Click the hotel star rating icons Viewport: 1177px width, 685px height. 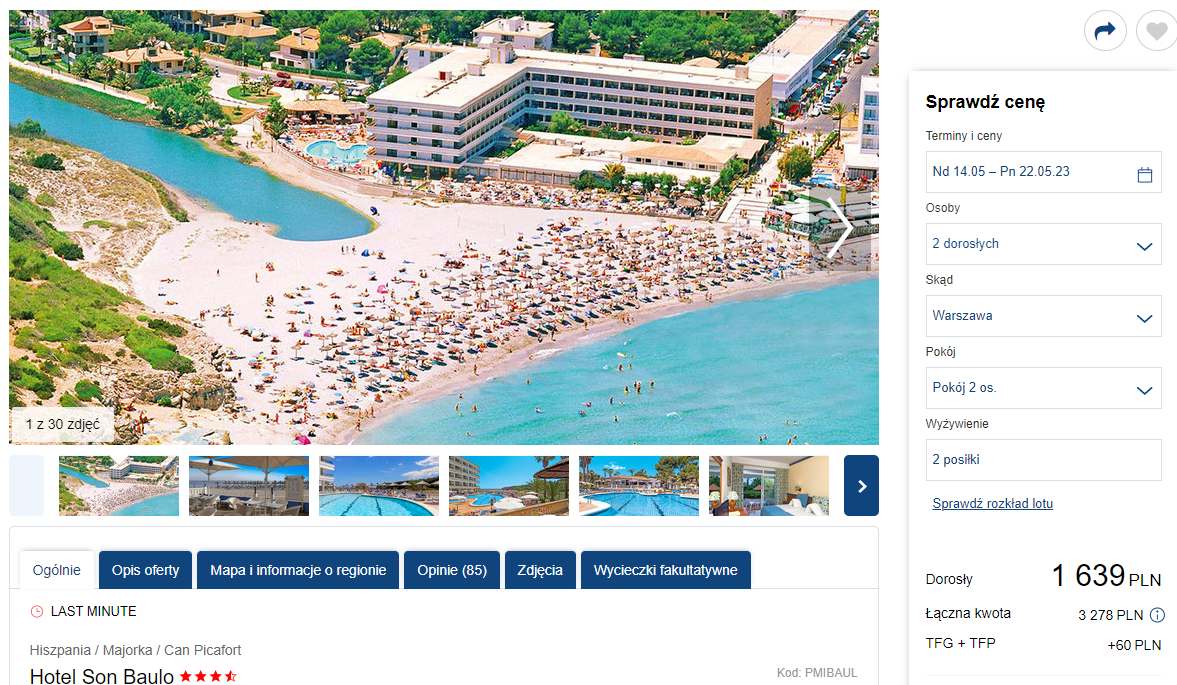point(208,676)
